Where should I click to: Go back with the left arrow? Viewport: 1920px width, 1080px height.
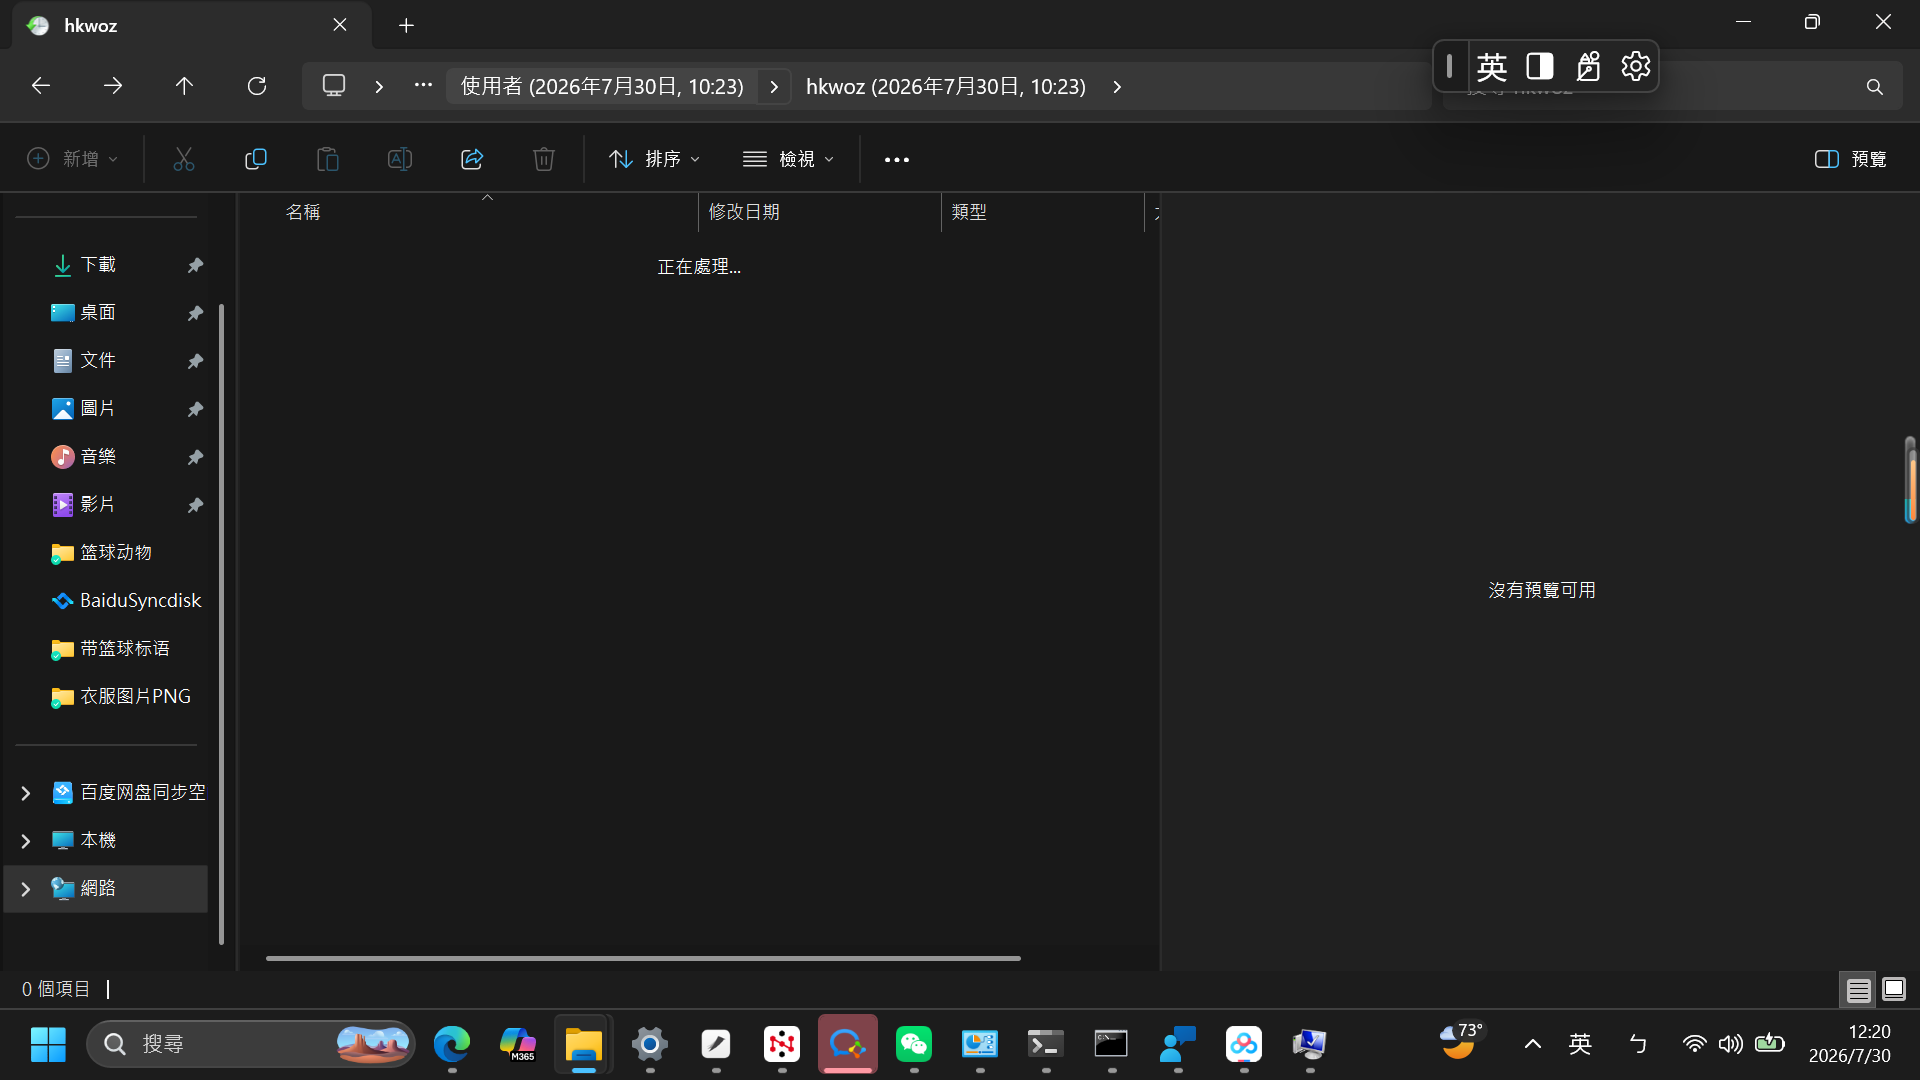coord(41,86)
